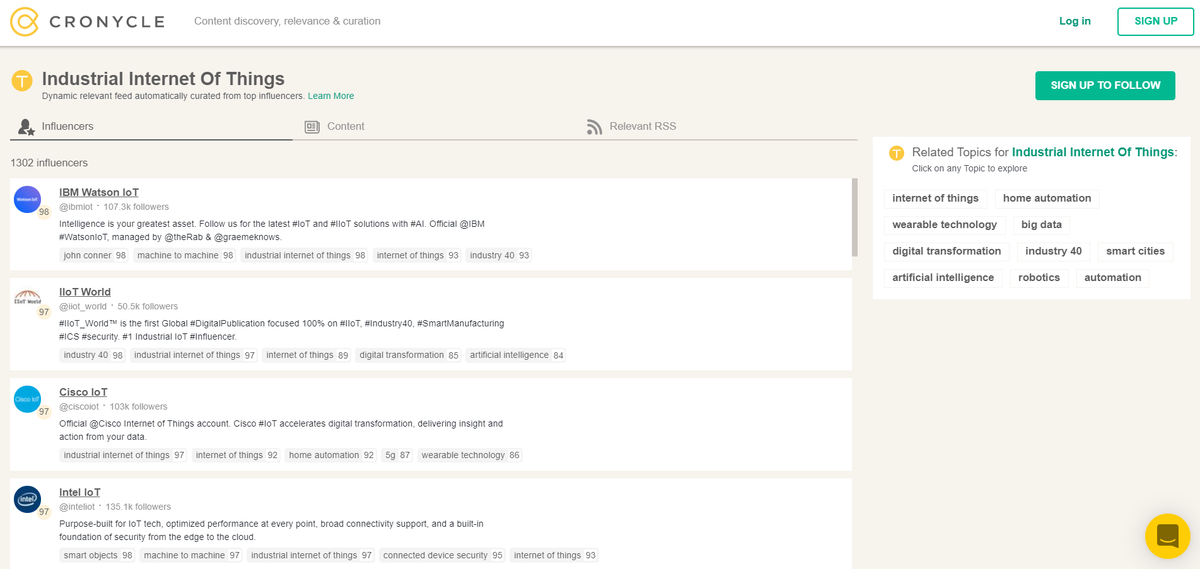
Task: Click Cisco IoT's home automation tag
Action: [x=331, y=456]
